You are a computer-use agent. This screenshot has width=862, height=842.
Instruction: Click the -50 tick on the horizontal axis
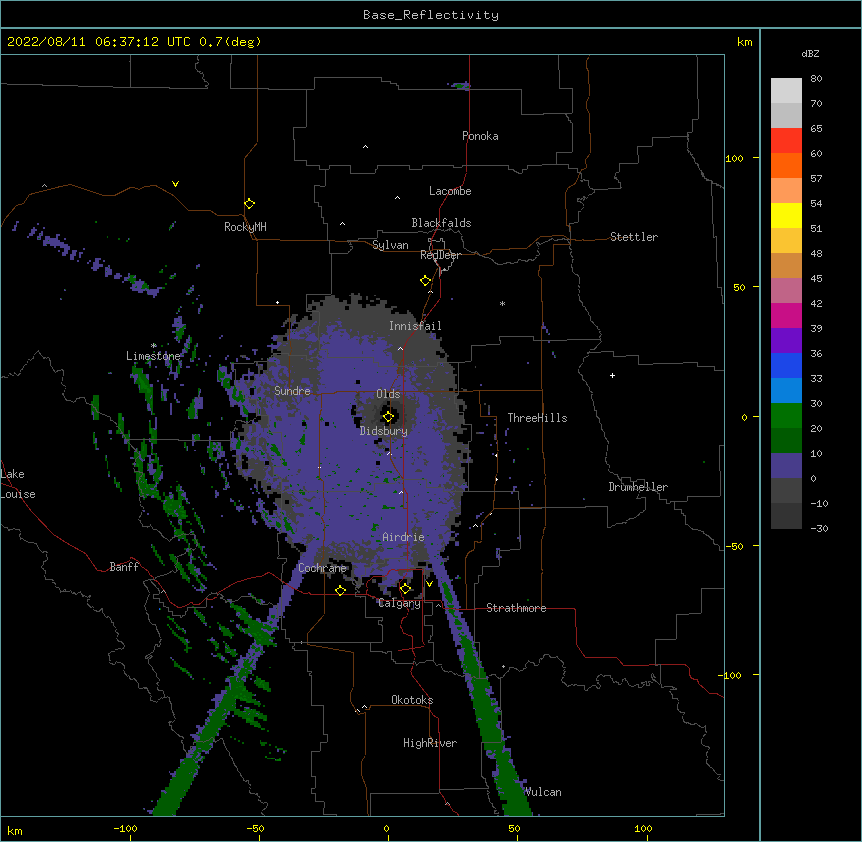tap(256, 829)
